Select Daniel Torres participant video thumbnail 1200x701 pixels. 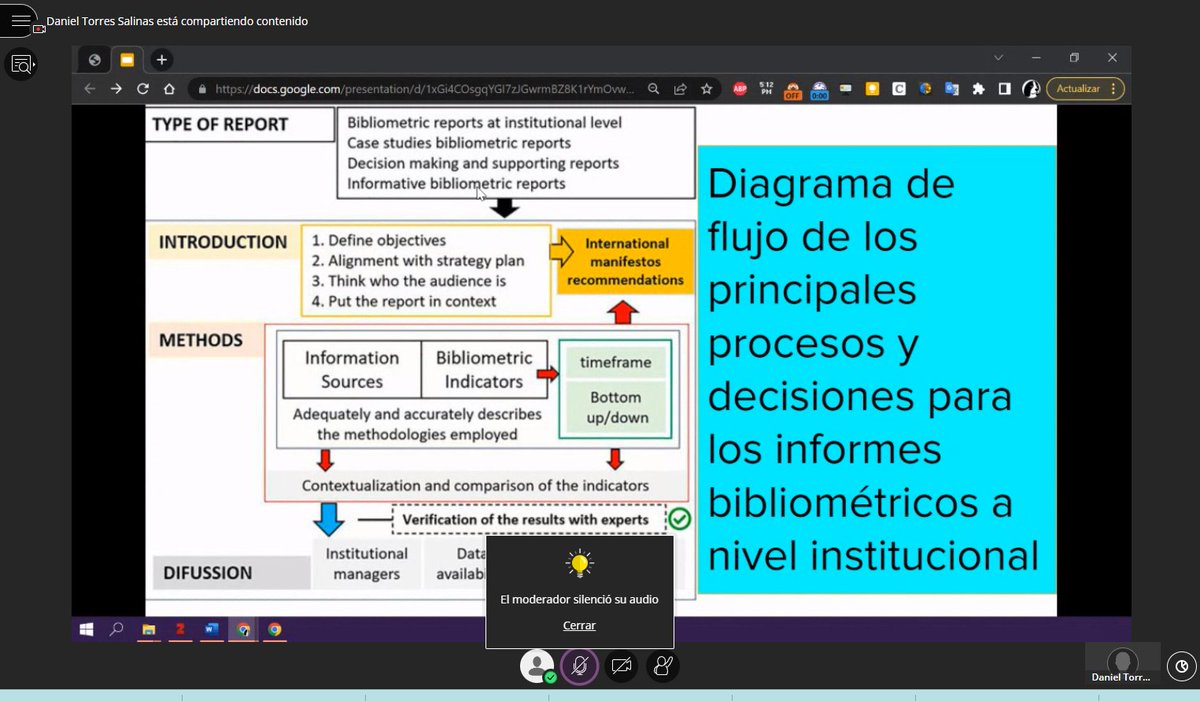pyautogui.click(x=1123, y=665)
